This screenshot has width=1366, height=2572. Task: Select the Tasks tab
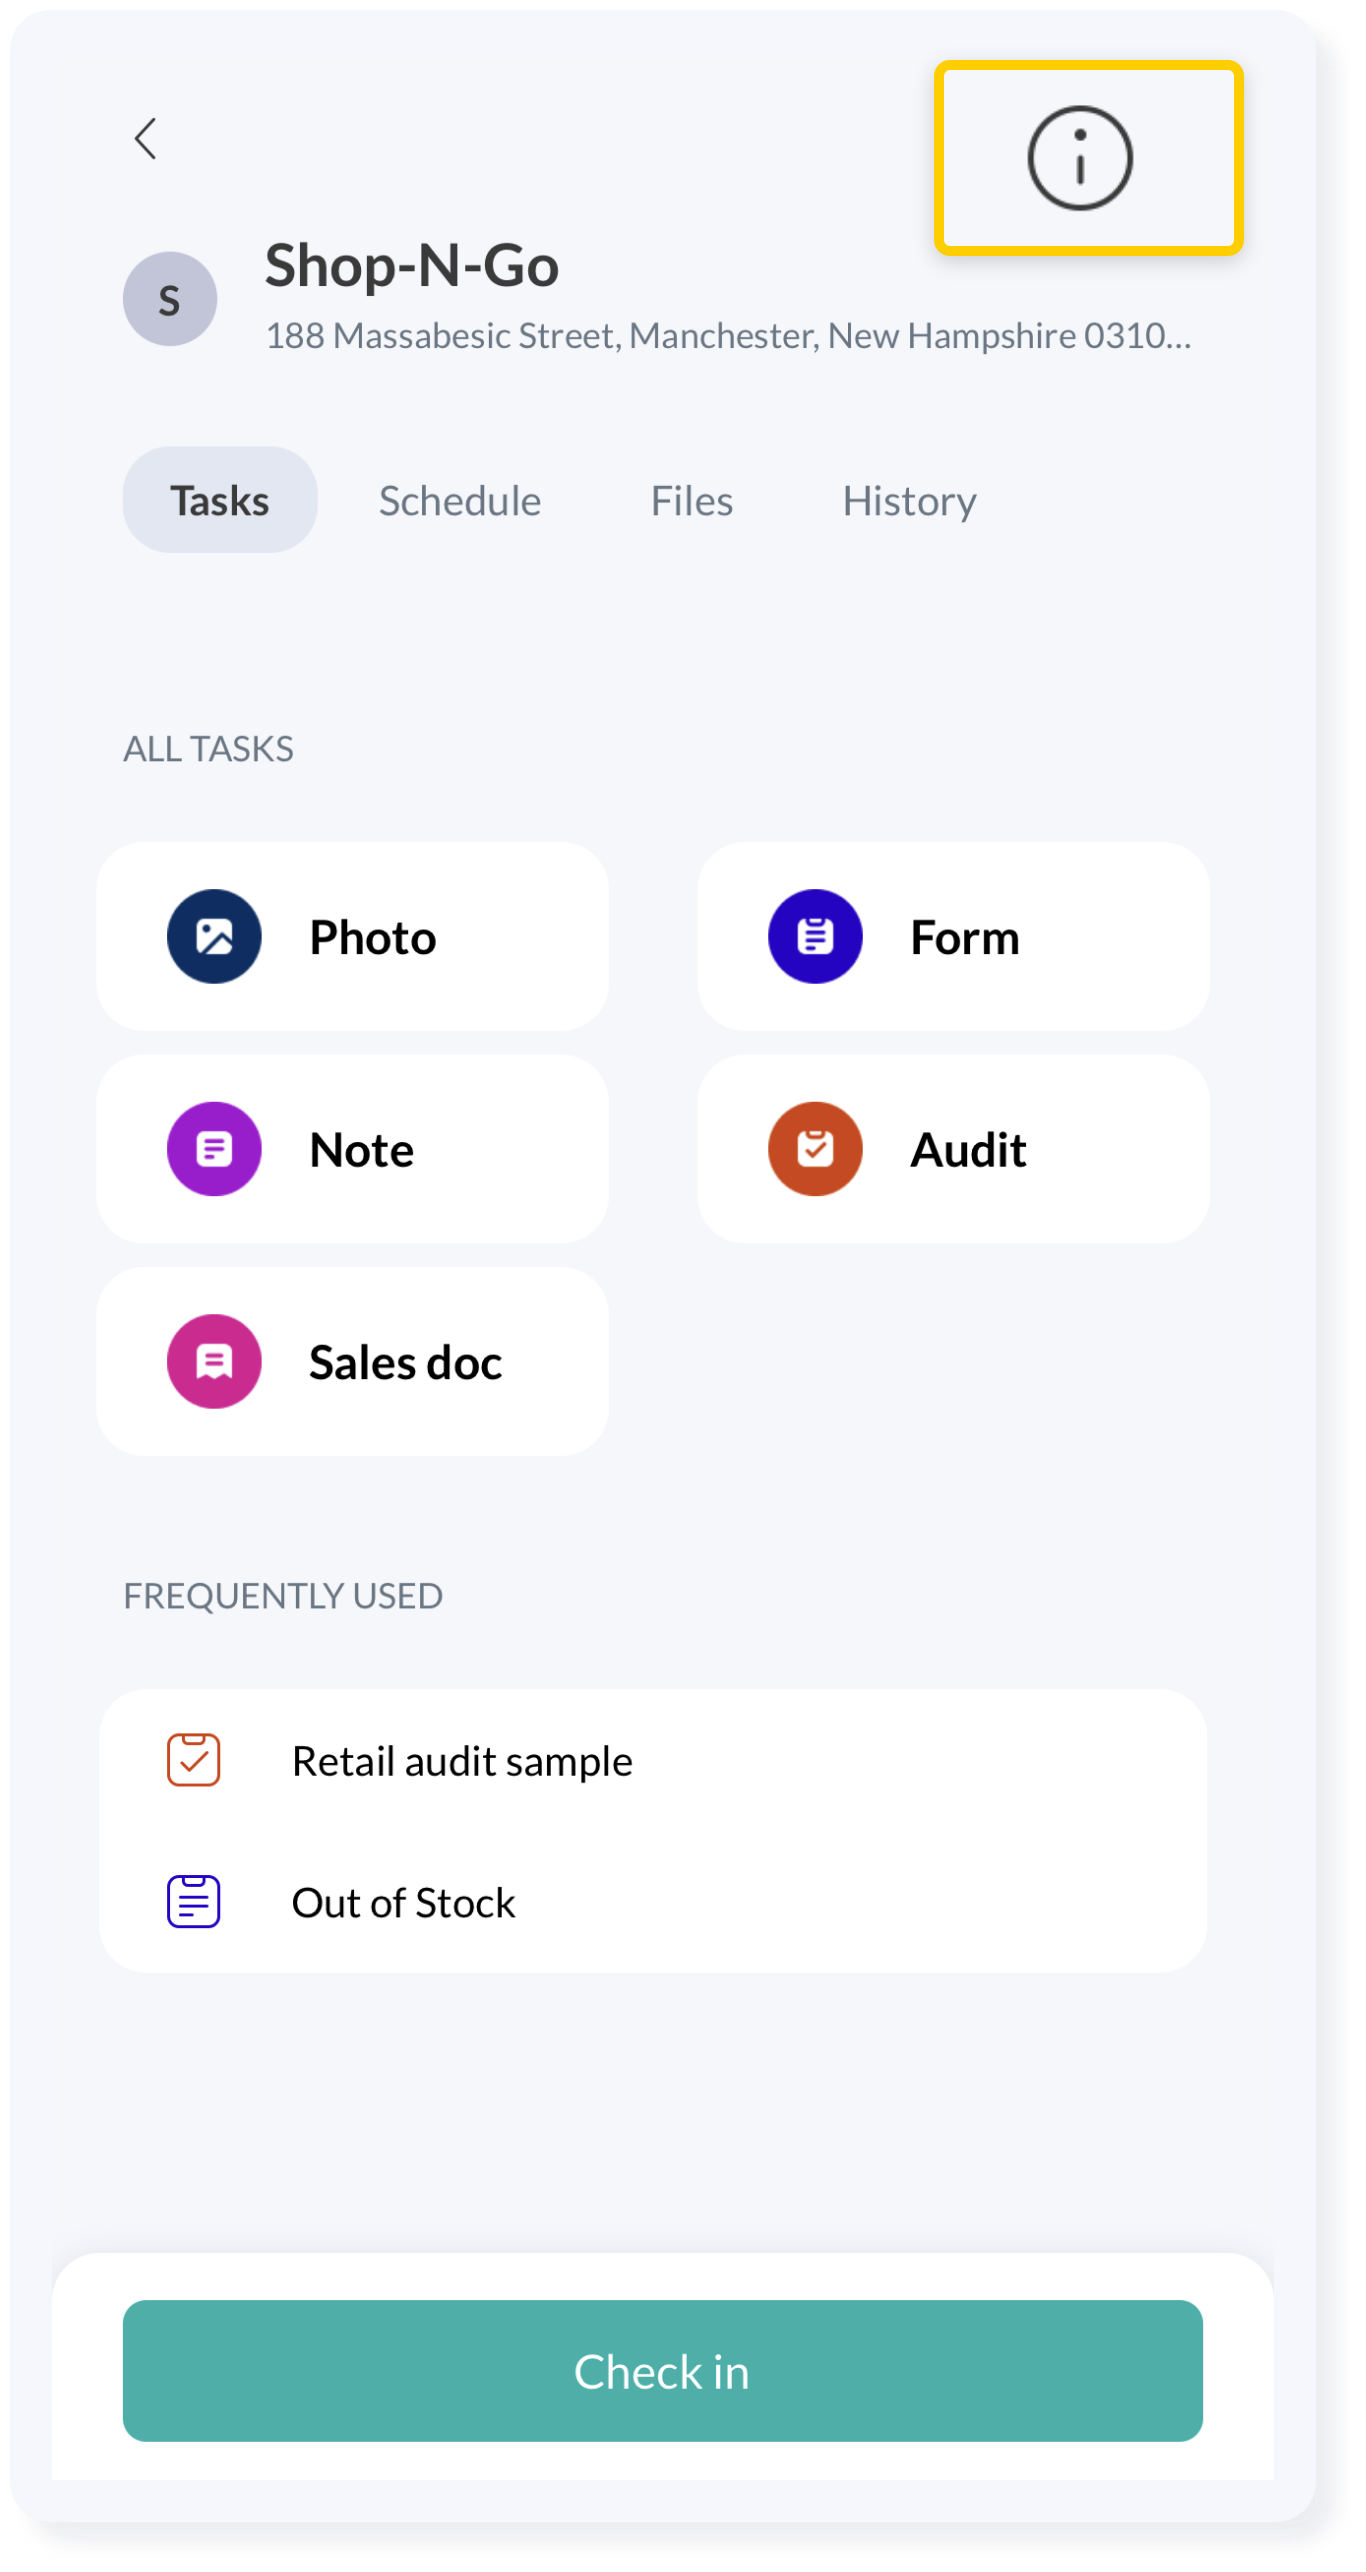220,500
